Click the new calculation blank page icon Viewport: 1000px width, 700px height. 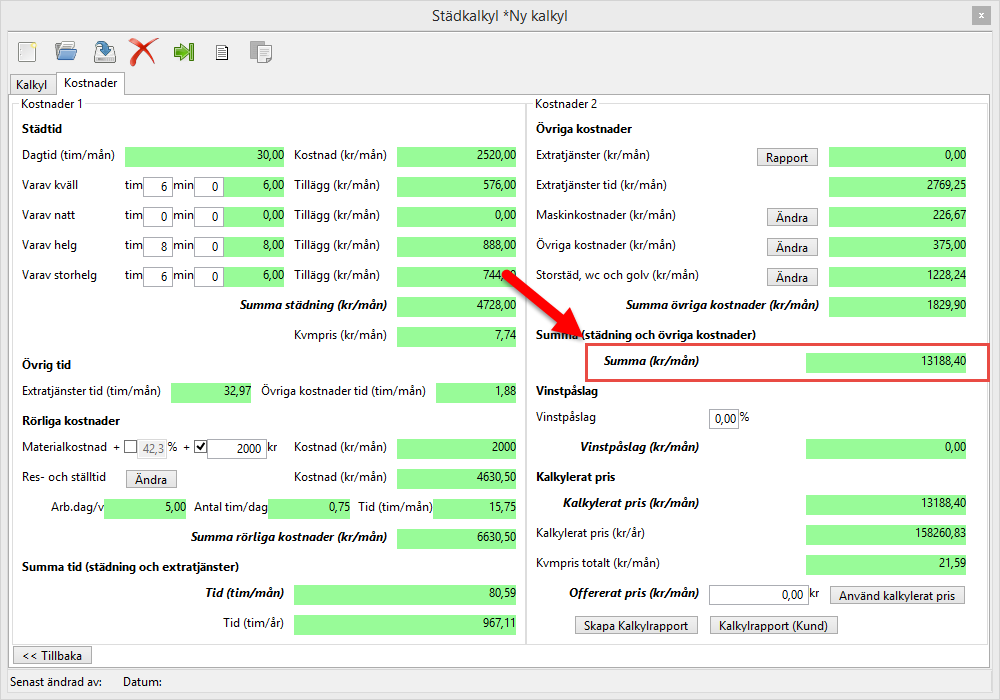[27, 51]
